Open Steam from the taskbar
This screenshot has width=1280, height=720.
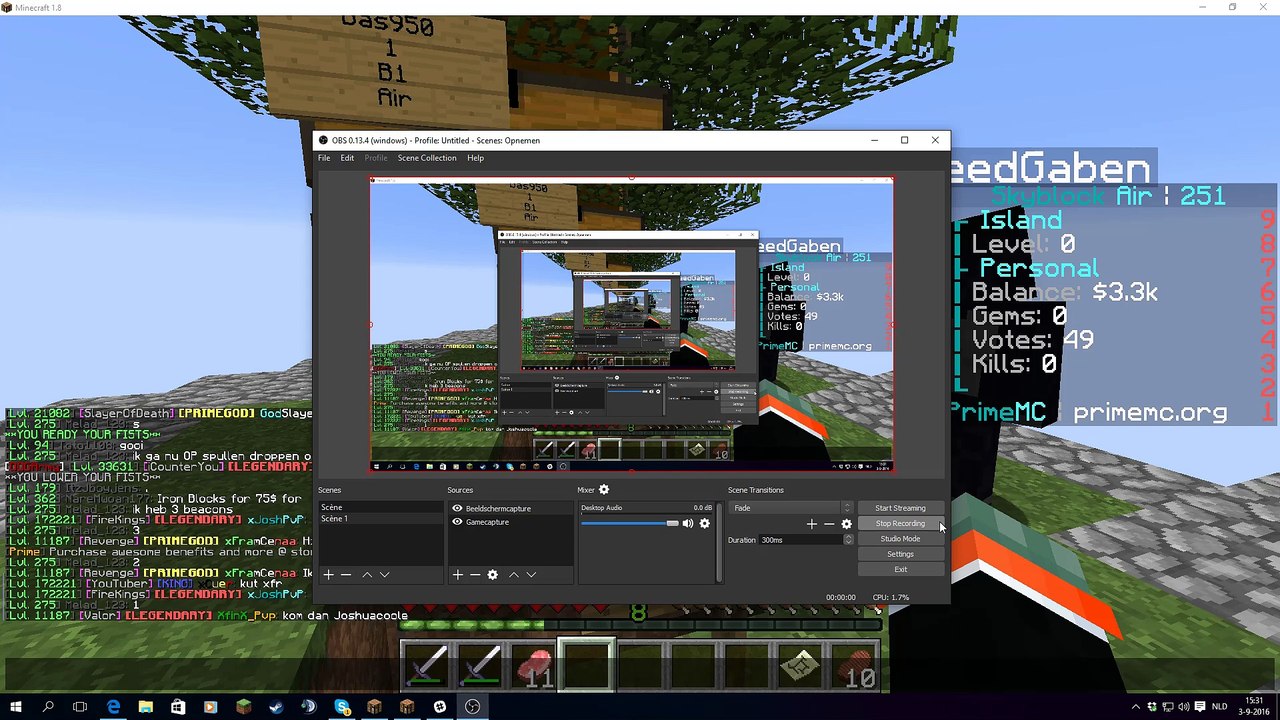coord(276,707)
